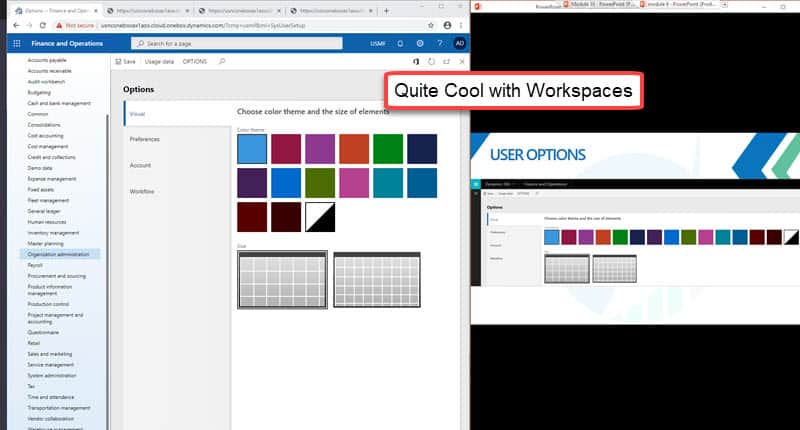The height and width of the screenshot is (430, 800).
Task: Open the Chrome profile icon
Action: tap(447, 25)
